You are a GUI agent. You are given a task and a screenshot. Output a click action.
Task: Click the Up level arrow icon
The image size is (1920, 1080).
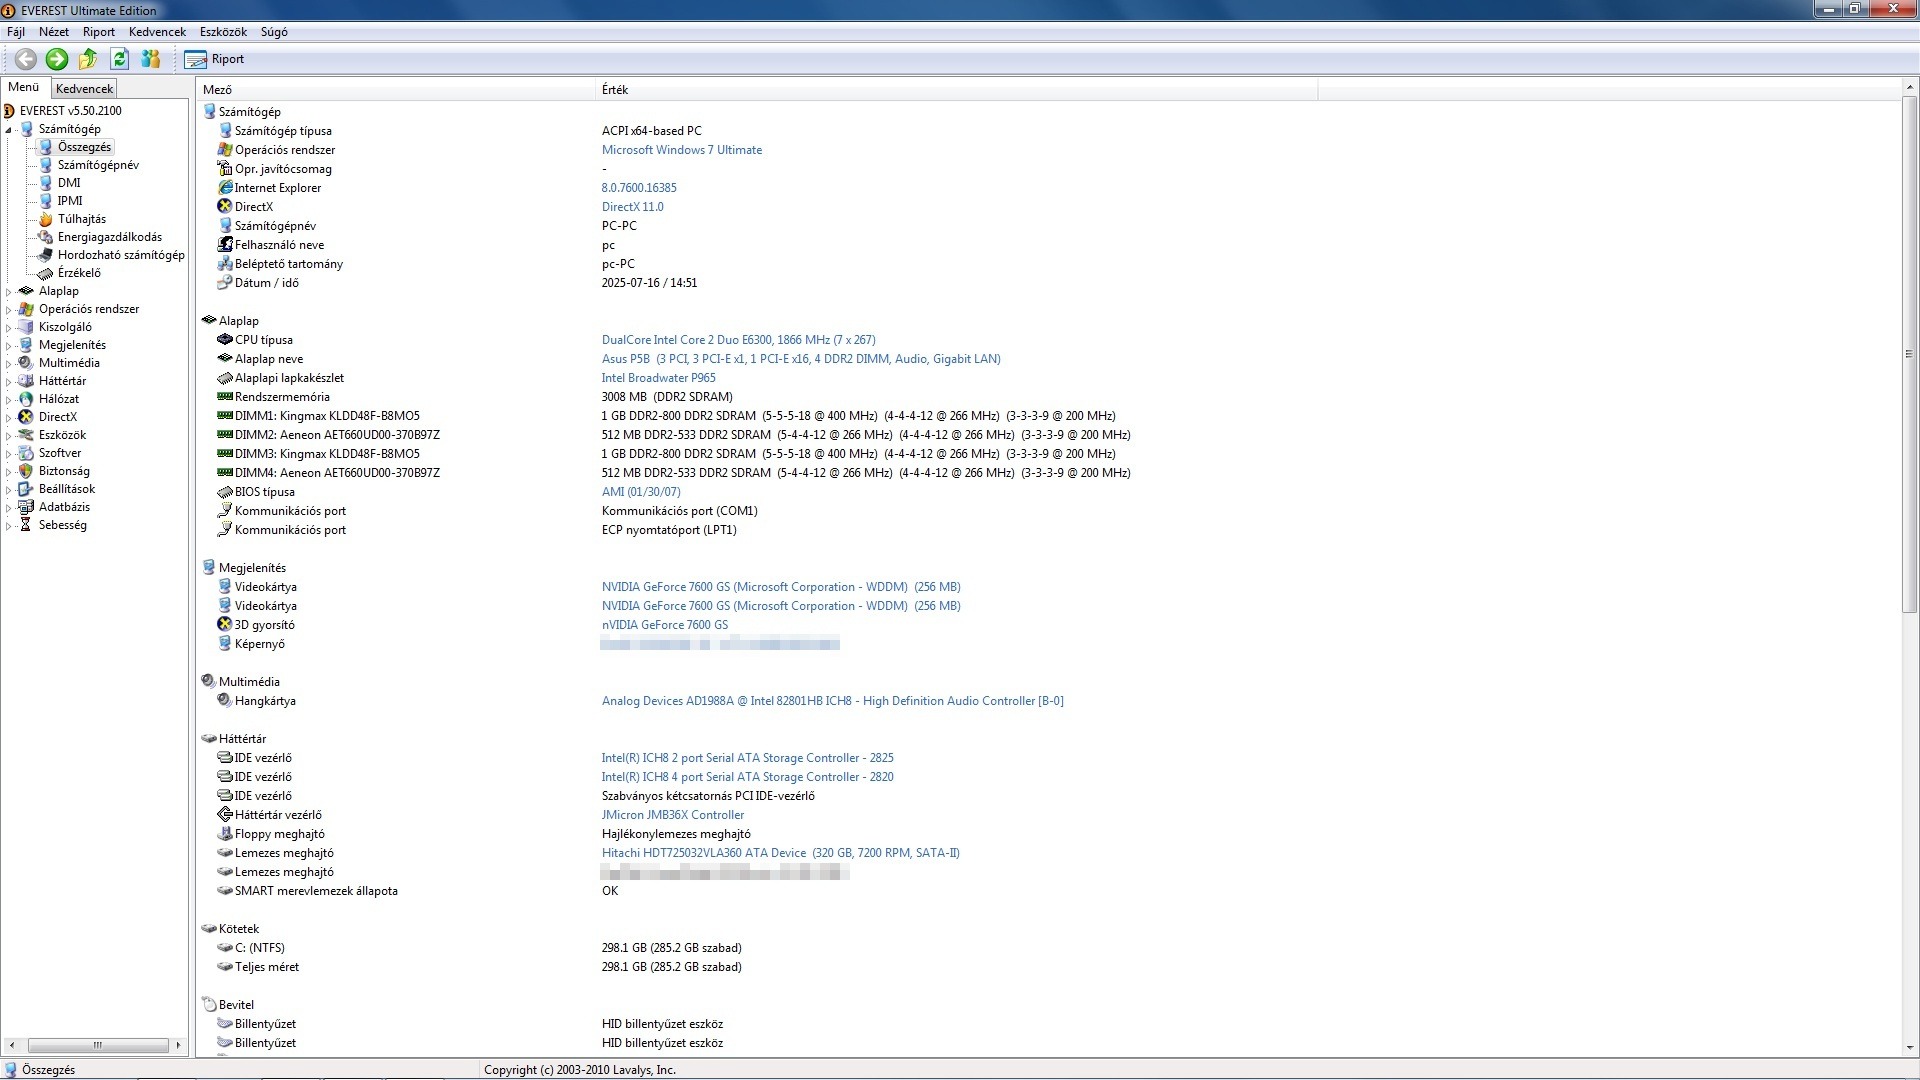click(88, 59)
